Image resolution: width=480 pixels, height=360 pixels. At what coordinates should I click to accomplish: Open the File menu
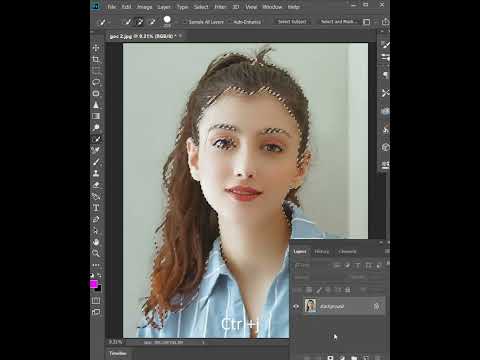pyautogui.click(x=112, y=7)
